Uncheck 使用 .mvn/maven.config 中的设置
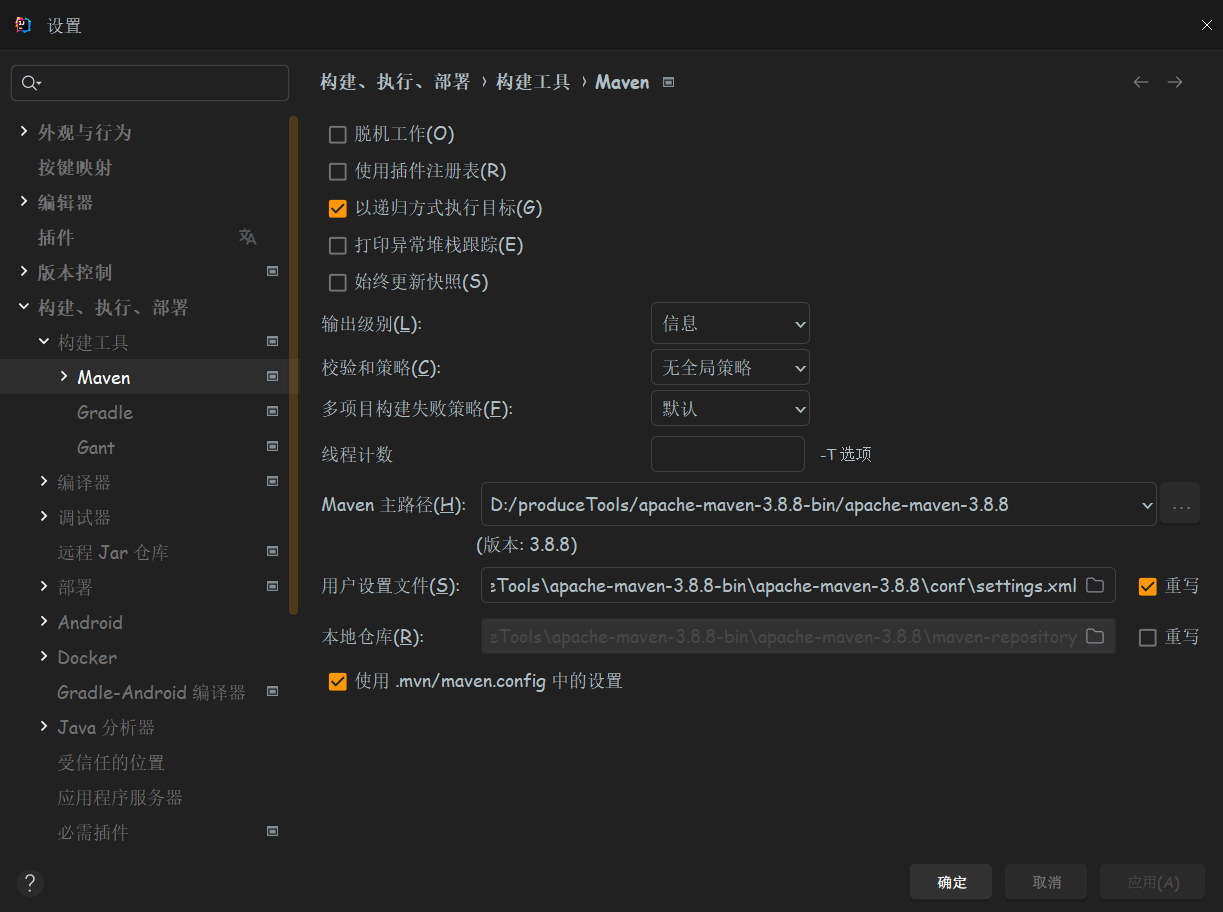 coord(338,682)
